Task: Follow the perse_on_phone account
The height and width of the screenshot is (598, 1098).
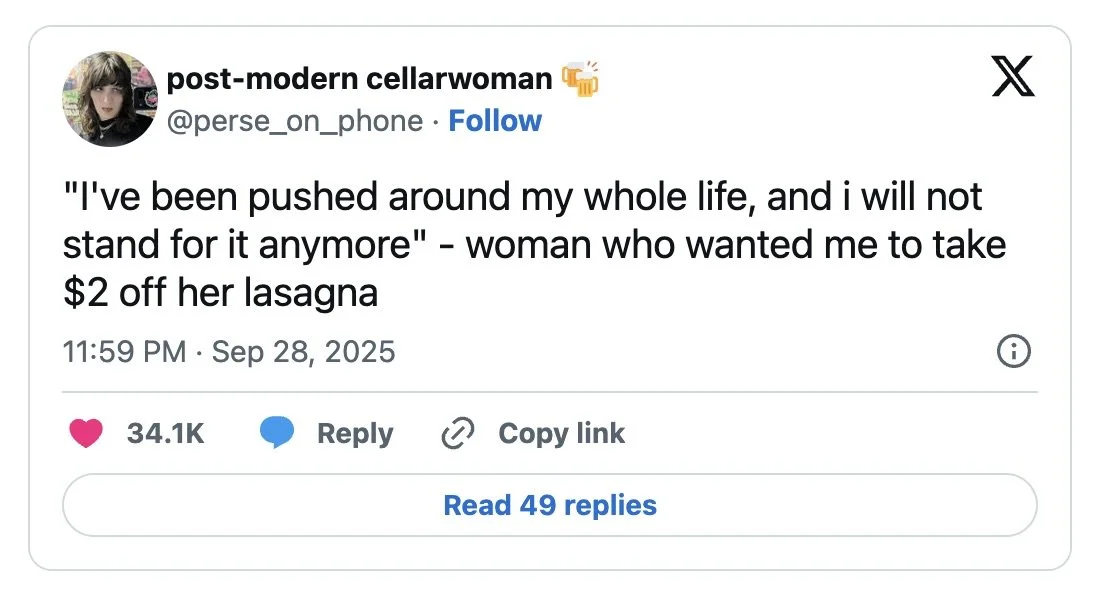Action: click(495, 121)
